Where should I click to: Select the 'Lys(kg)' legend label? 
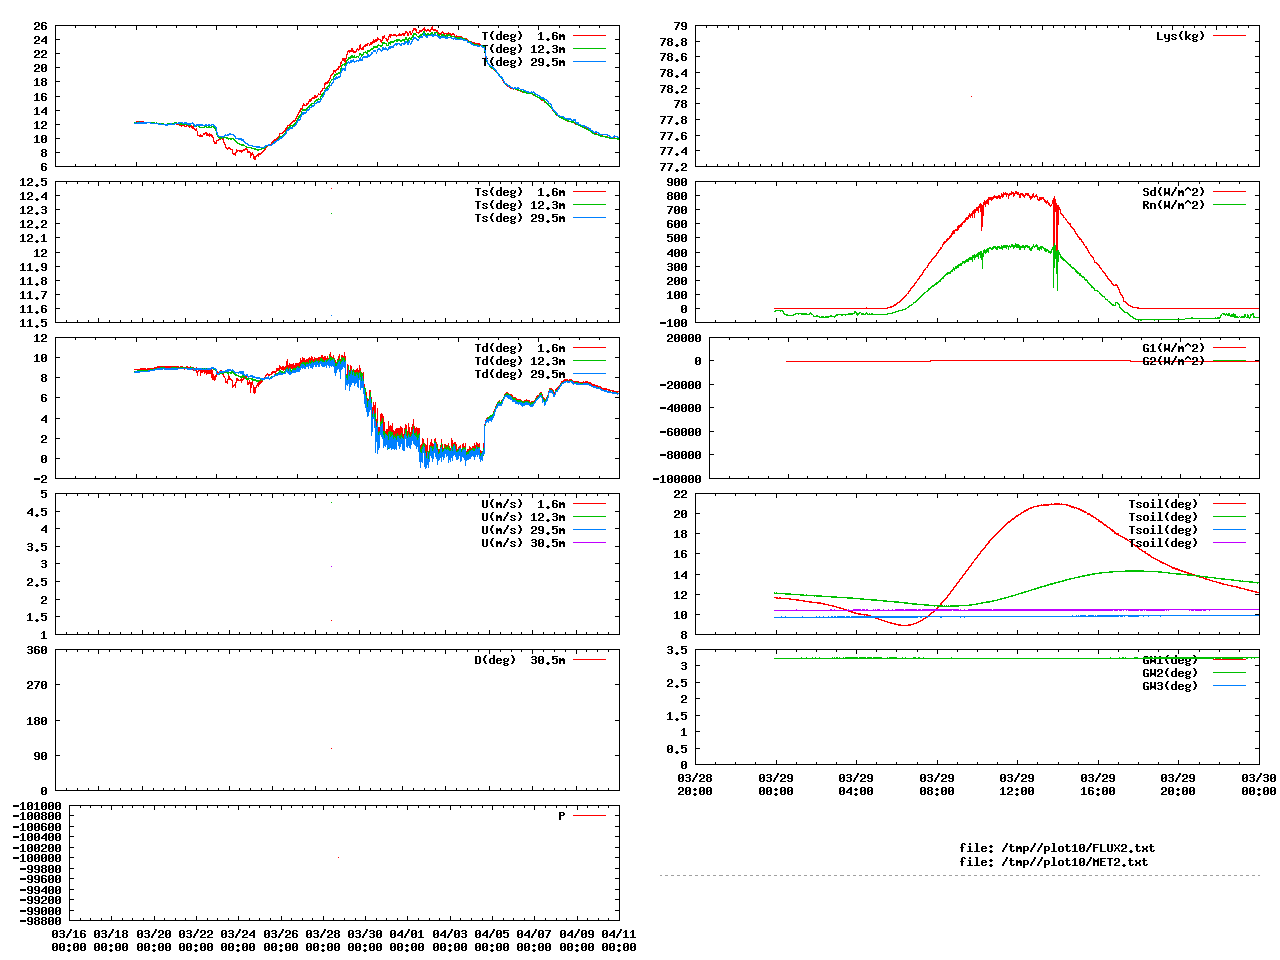coord(1181,36)
